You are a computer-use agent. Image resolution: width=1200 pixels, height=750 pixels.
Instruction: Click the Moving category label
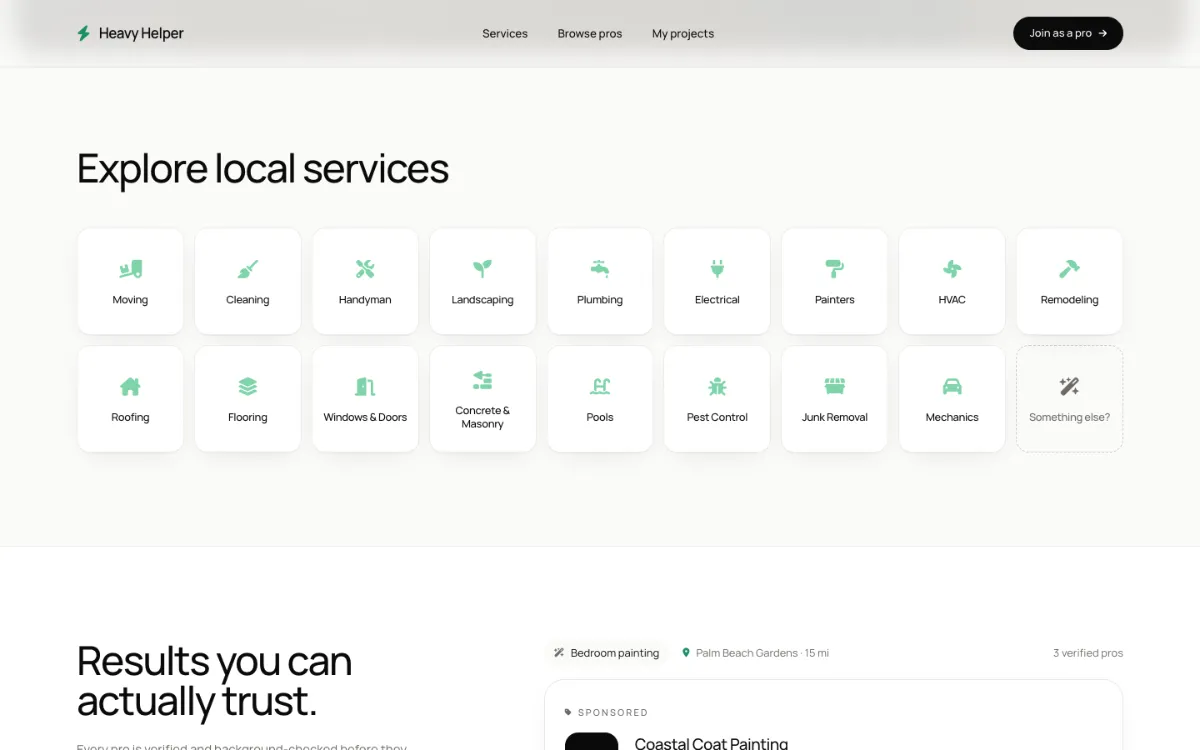[x=130, y=300]
